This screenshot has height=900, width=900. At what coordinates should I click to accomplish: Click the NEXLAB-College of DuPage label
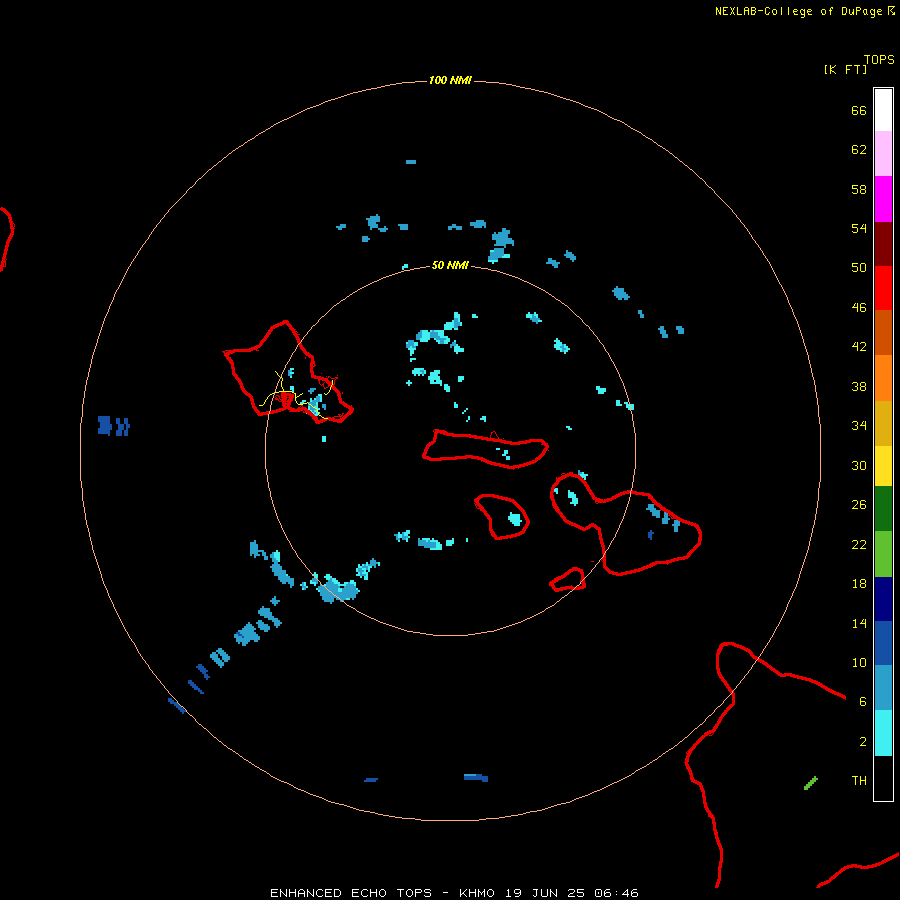point(798,11)
